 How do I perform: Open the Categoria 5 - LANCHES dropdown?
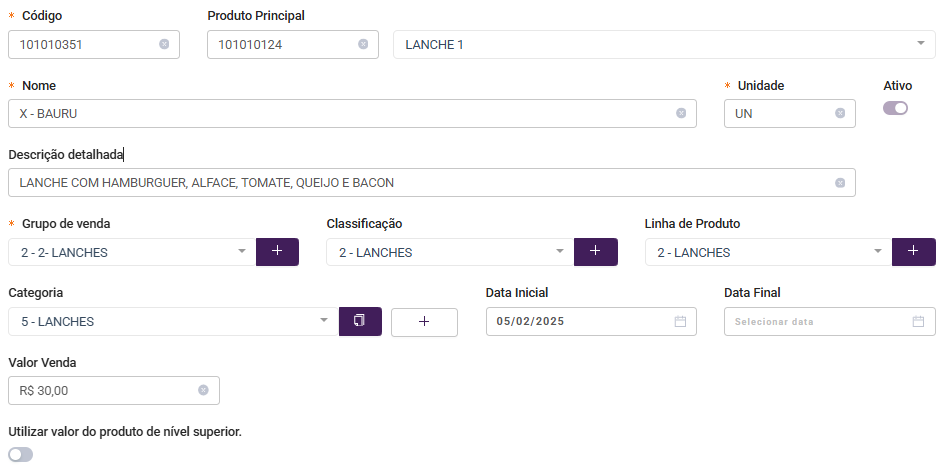coord(173,321)
